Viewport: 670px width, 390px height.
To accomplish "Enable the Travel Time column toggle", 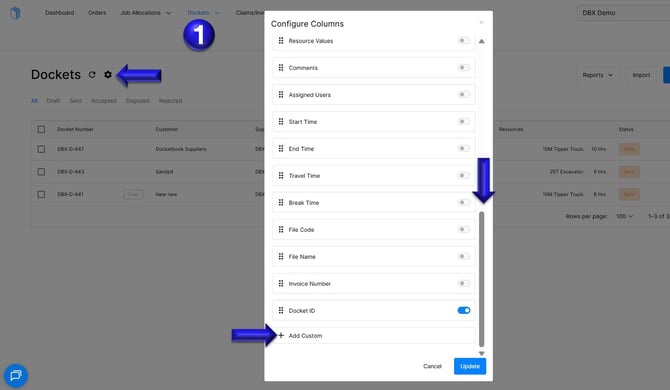I will [x=464, y=175].
